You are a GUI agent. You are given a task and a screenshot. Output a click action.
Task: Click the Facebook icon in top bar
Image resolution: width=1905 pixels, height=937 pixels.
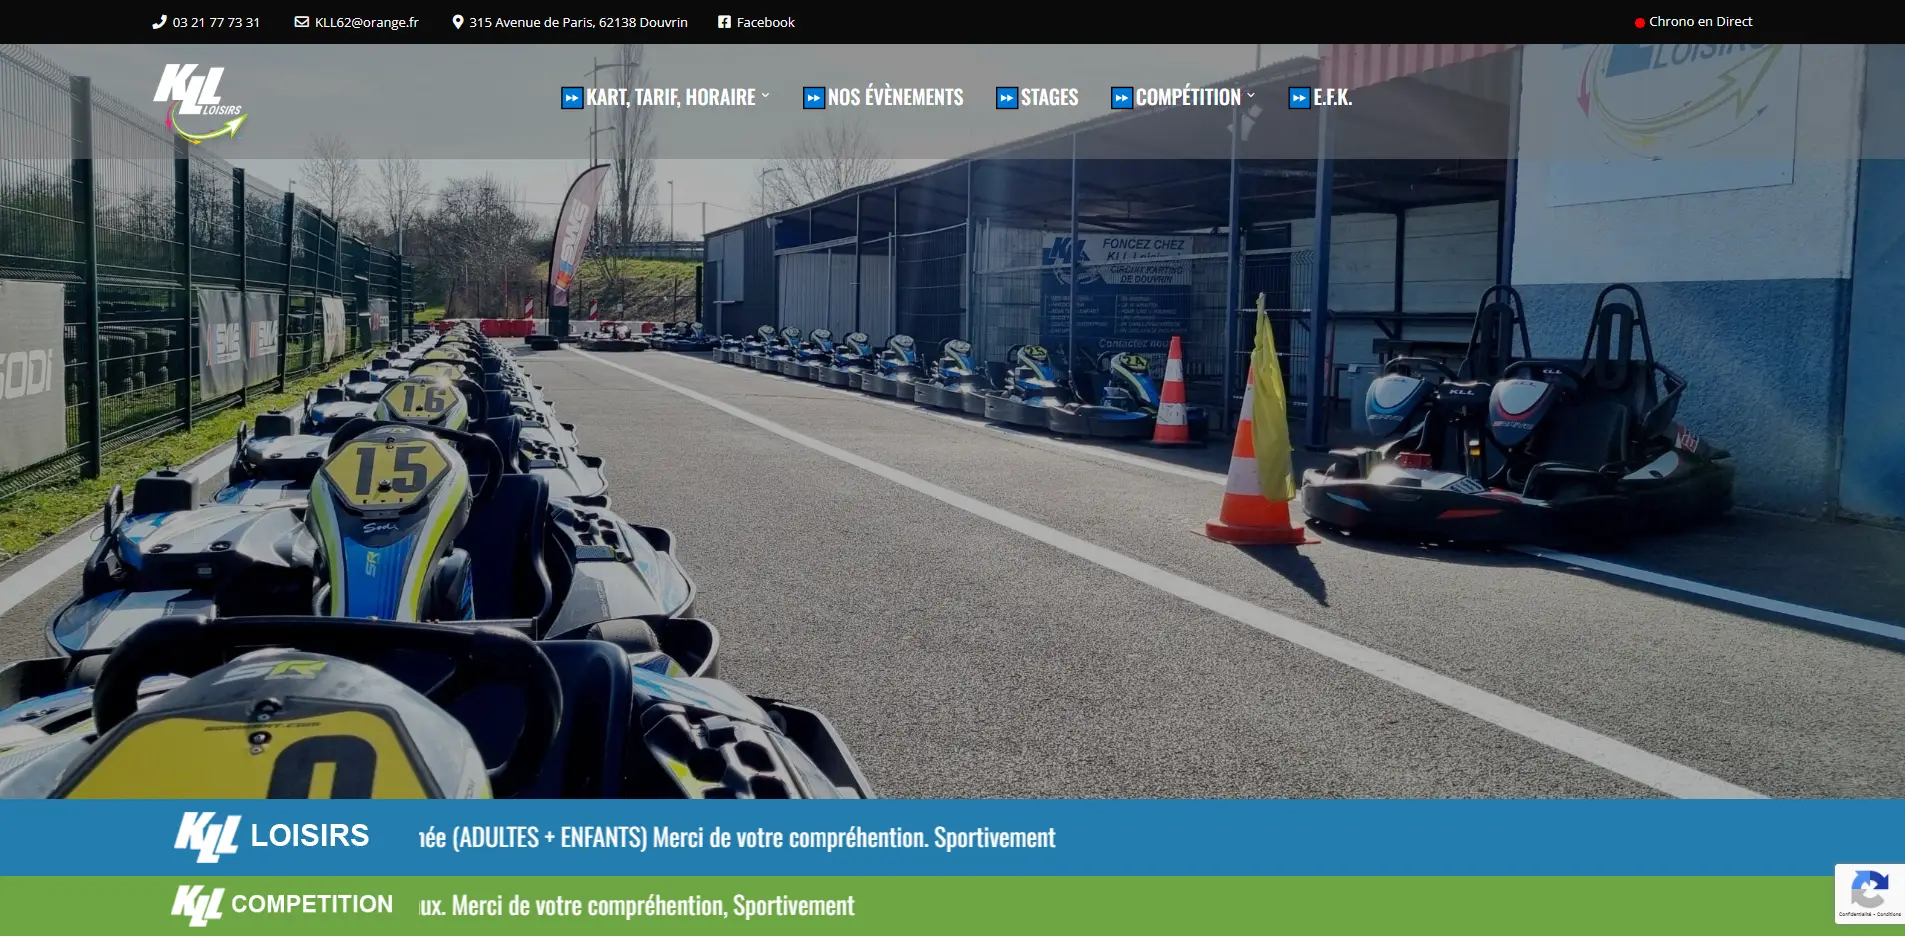pyautogui.click(x=724, y=22)
